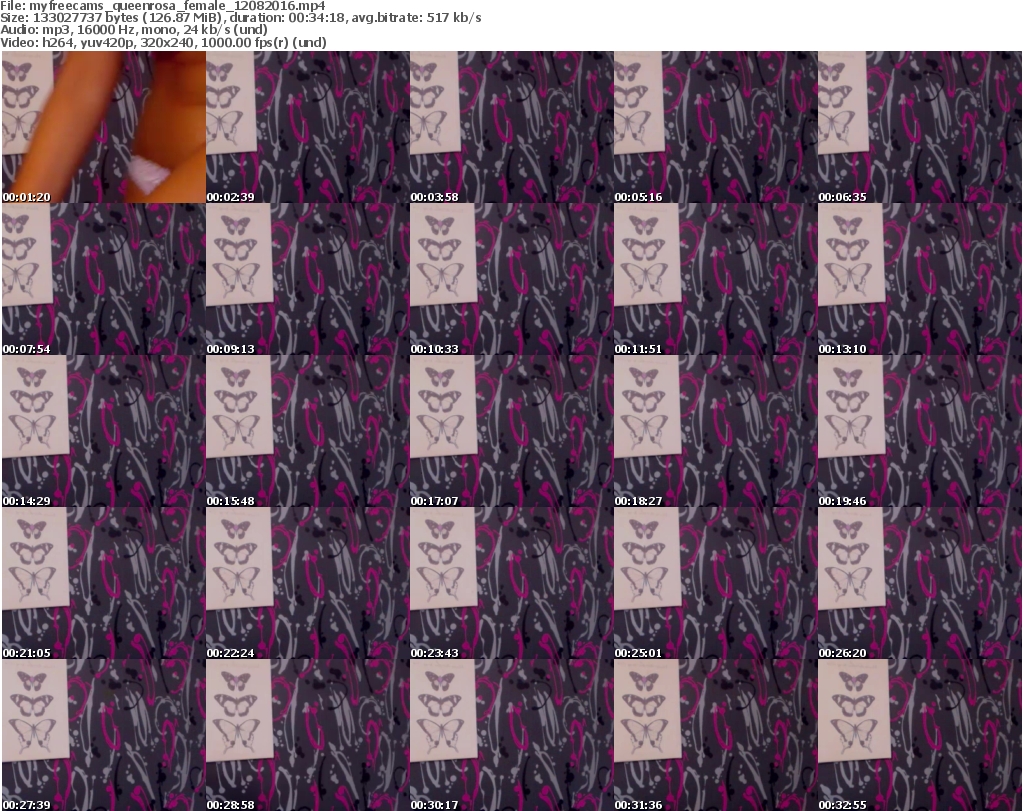Open the frame marked 00:21:05
1024x811 pixels.
click(x=104, y=582)
